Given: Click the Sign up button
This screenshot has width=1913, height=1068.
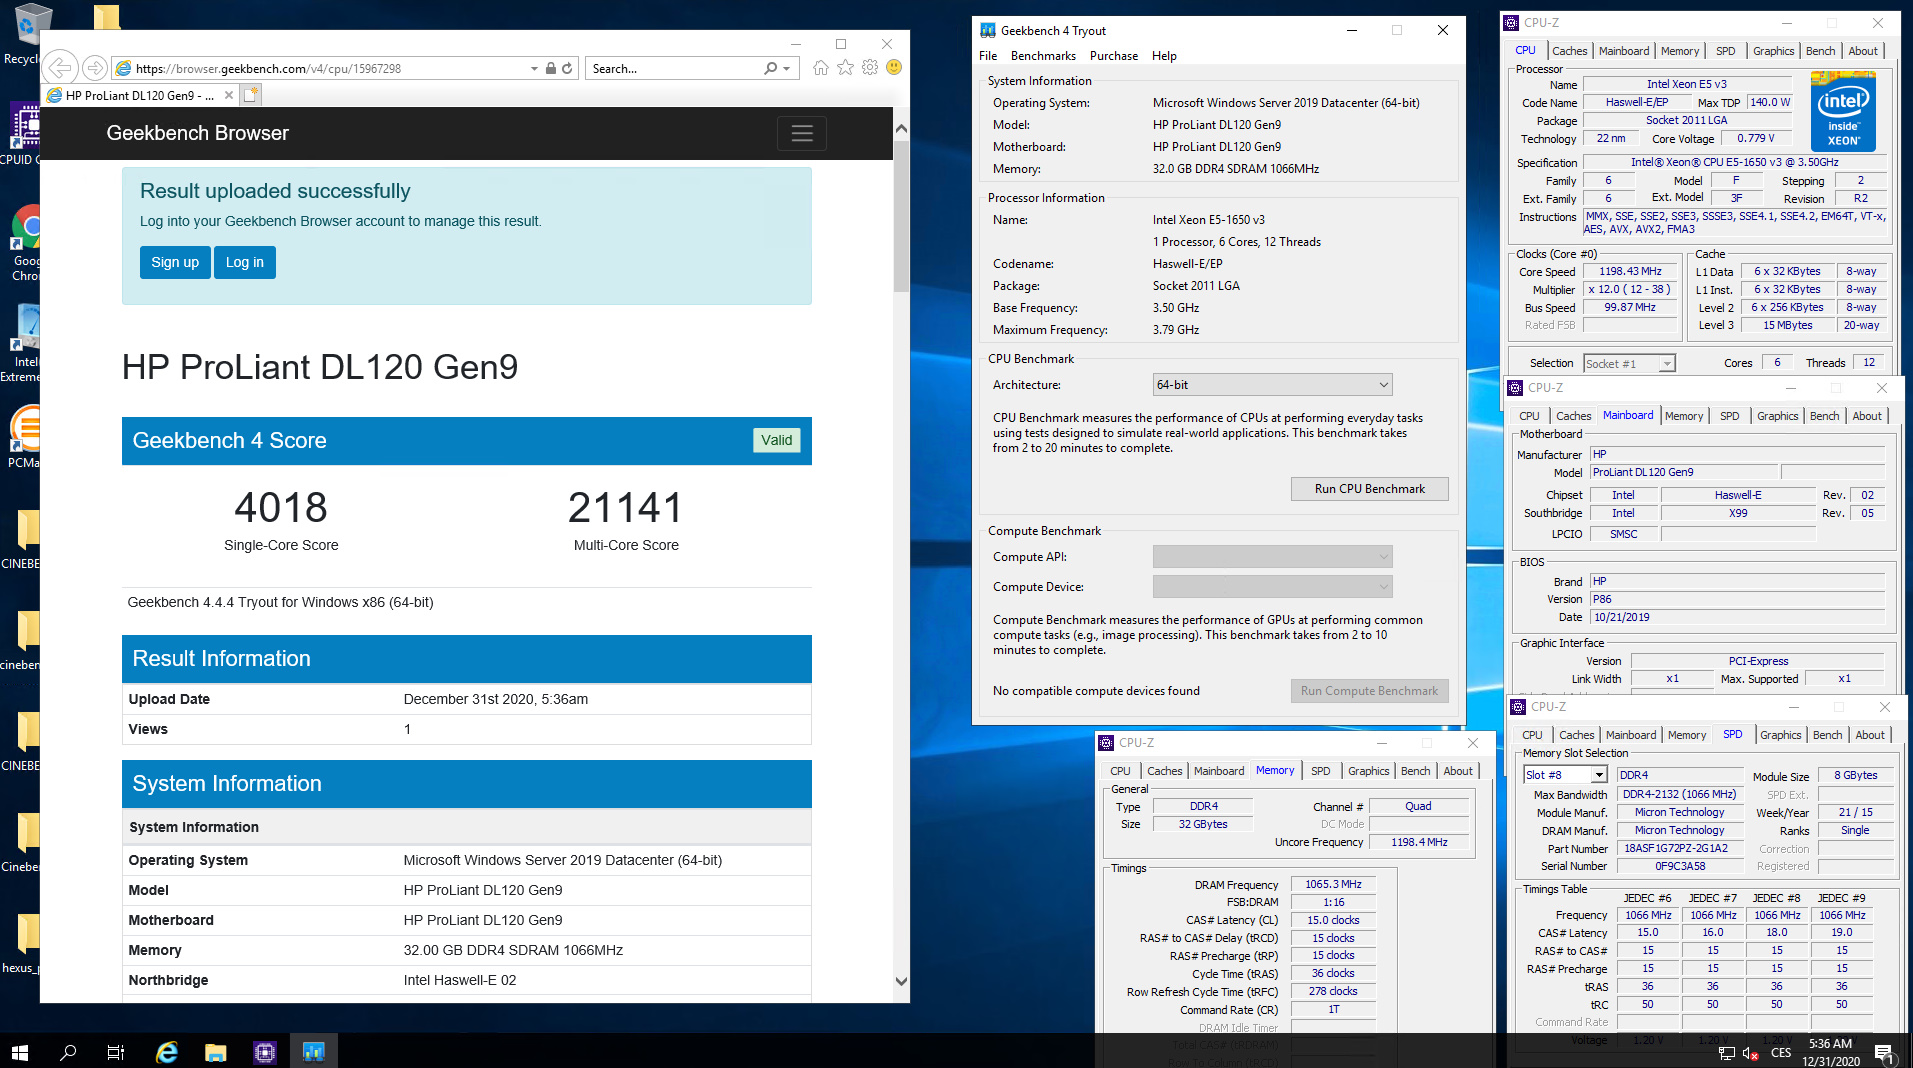Looking at the screenshot, I should point(175,262).
